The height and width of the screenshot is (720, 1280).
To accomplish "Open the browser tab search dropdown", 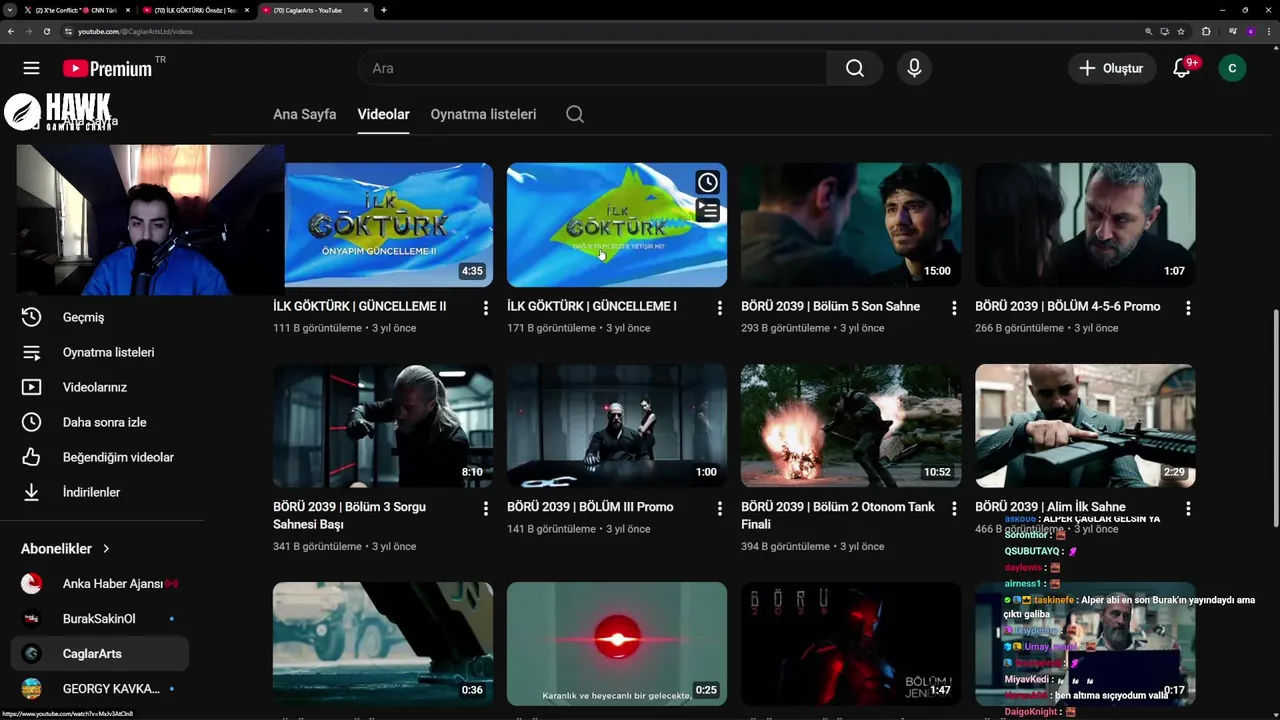I will click(x=10, y=10).
